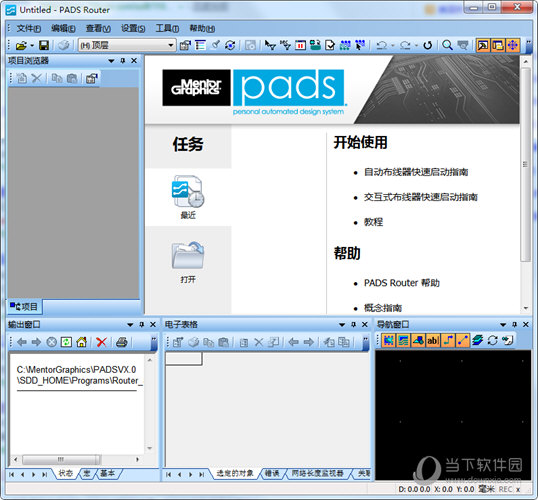The image size is (538, 500).
Task: Click the Open file icon in main toolbar
Action: [x=21, y=45]
